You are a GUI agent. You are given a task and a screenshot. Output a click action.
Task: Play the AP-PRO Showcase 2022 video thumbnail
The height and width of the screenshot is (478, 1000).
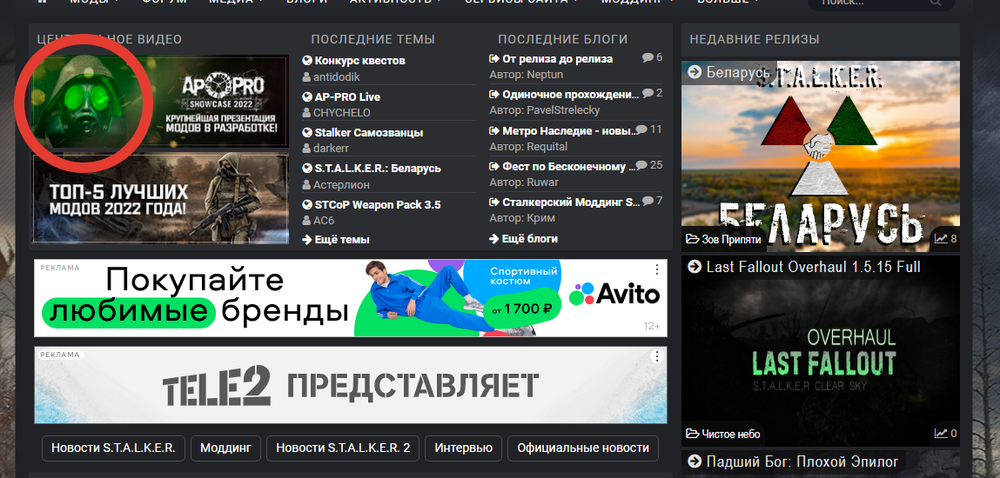(161, 102)
